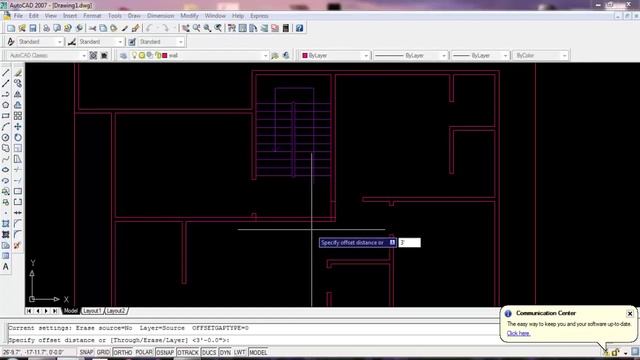The width and height of the screenshot is (640, 360).
Task: Toggle OTRACK in status bar
Action: (x=188, y=352)
